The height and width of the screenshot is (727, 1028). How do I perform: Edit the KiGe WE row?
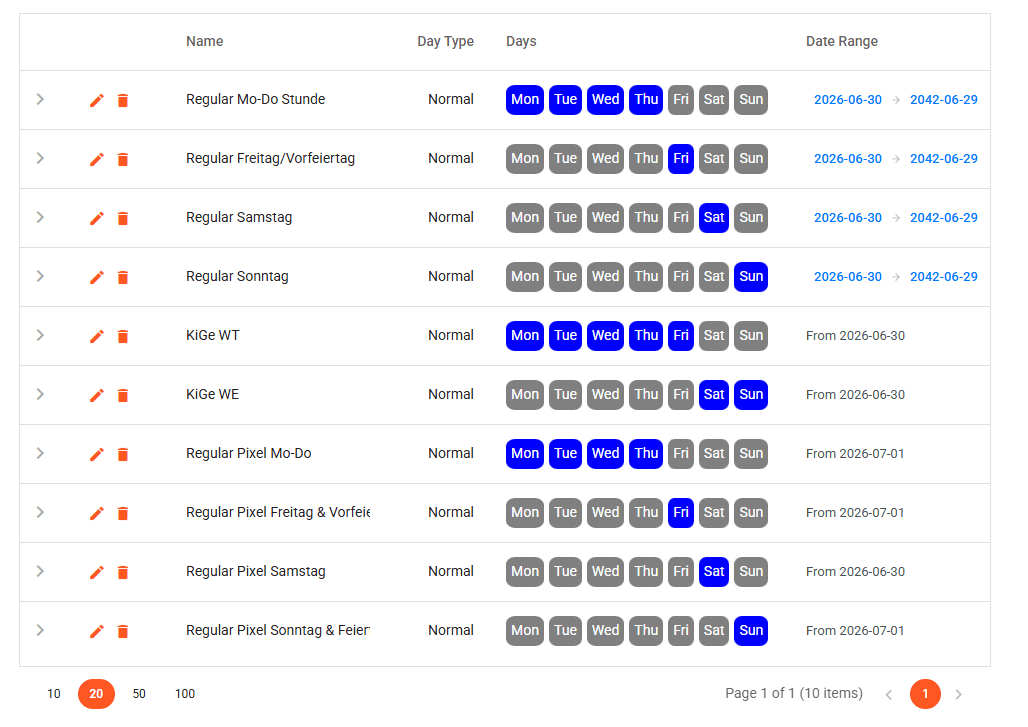[96, 395]
